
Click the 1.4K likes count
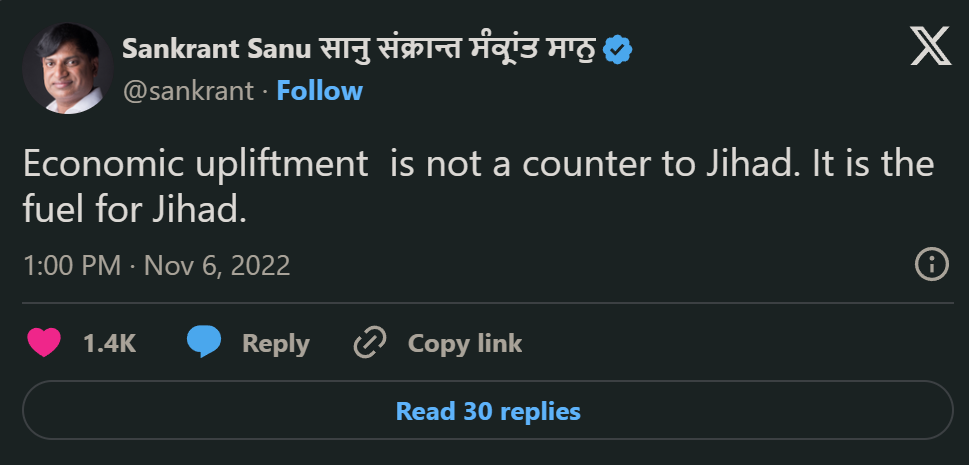[x=109, y=343]
